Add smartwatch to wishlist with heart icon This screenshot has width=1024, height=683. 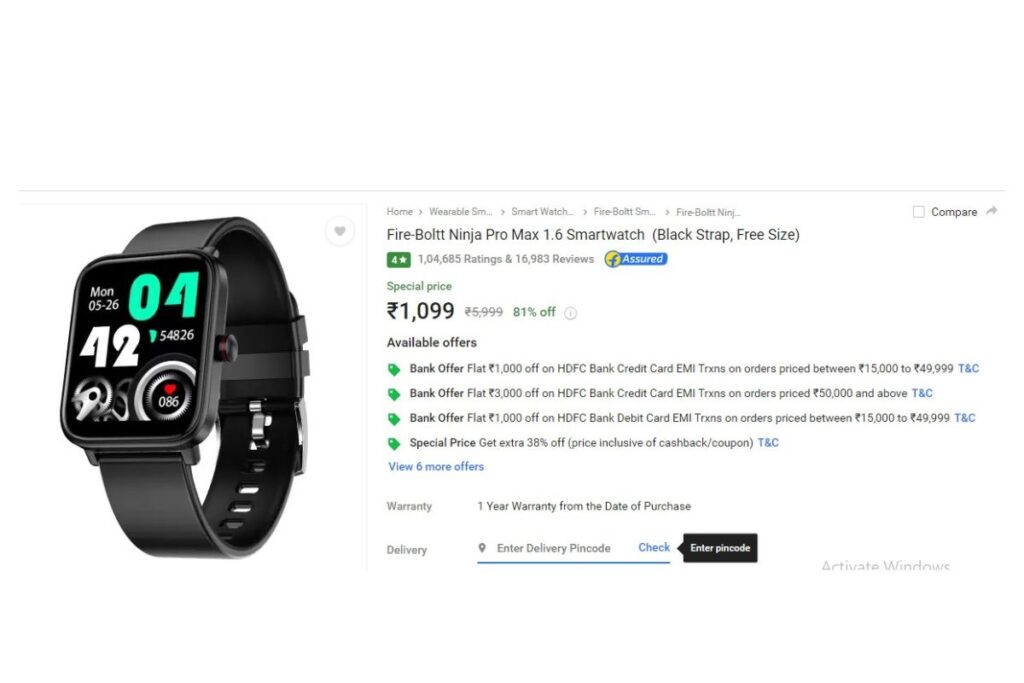[340, 230]
